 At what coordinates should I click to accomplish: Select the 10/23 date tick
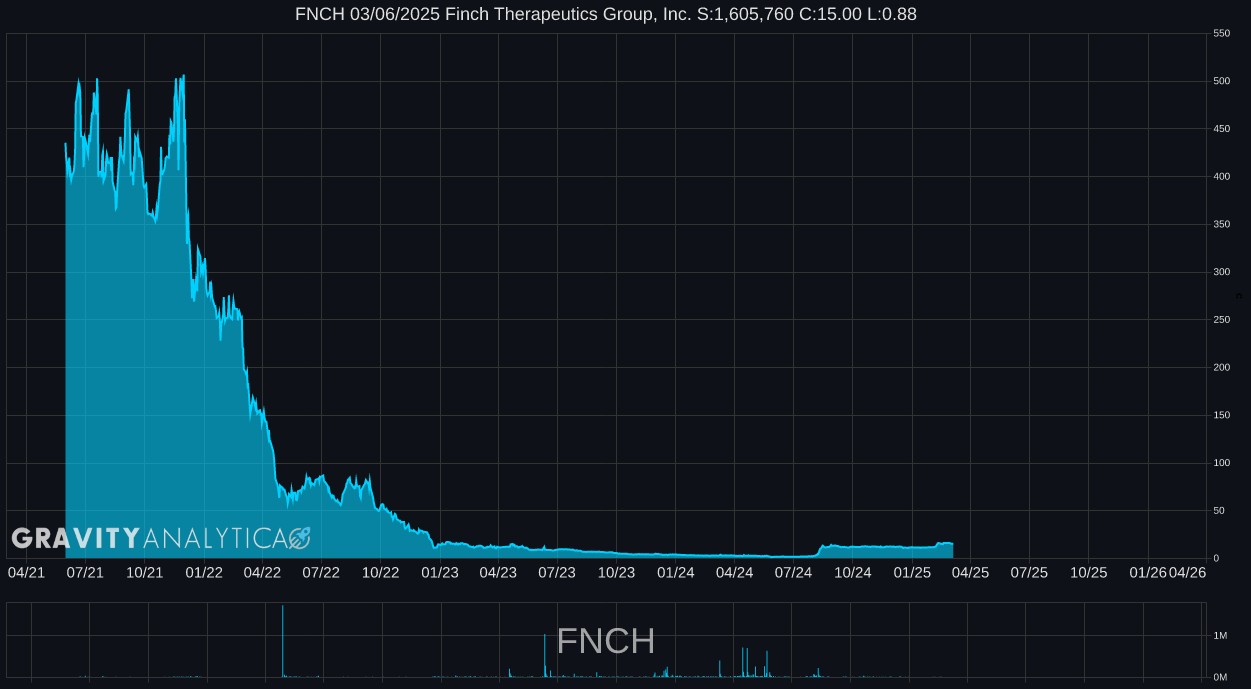(x=616, y=572)
